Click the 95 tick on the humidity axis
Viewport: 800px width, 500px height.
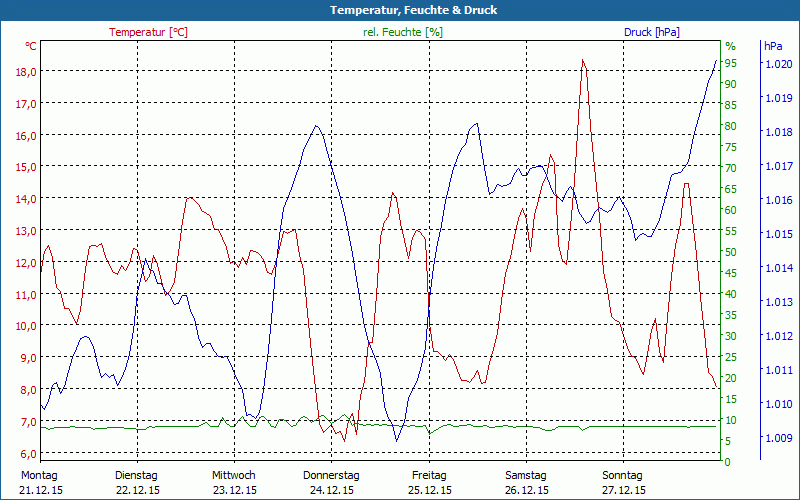tap(731, 63)
